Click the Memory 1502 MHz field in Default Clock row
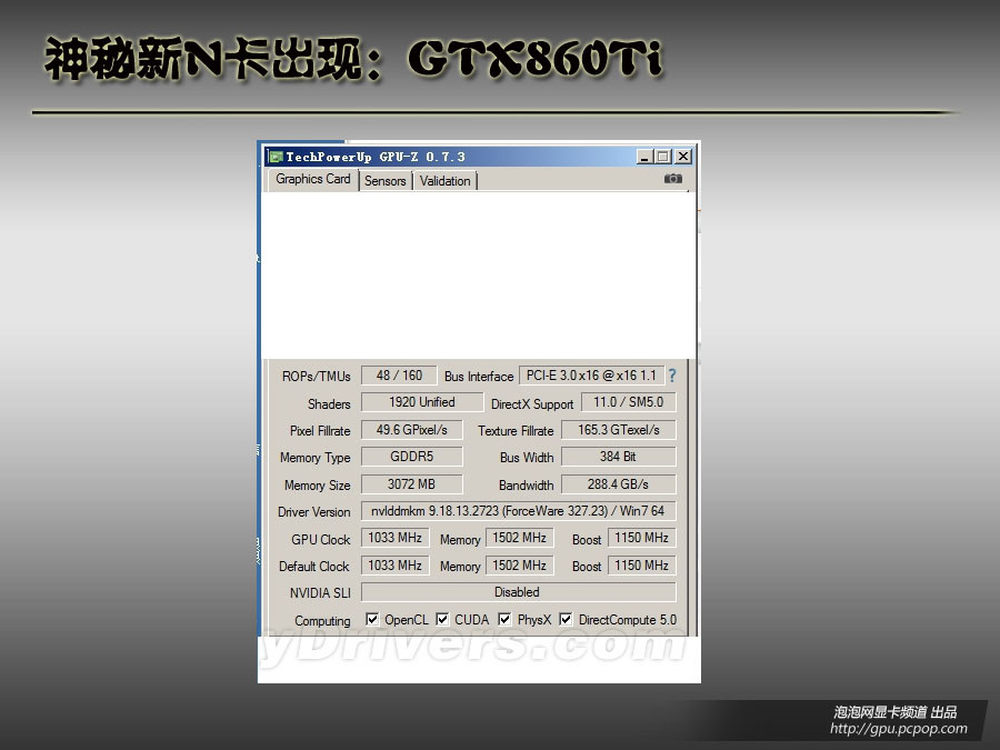The width and height of the screenshot is (1000, 750). [519, 565]
